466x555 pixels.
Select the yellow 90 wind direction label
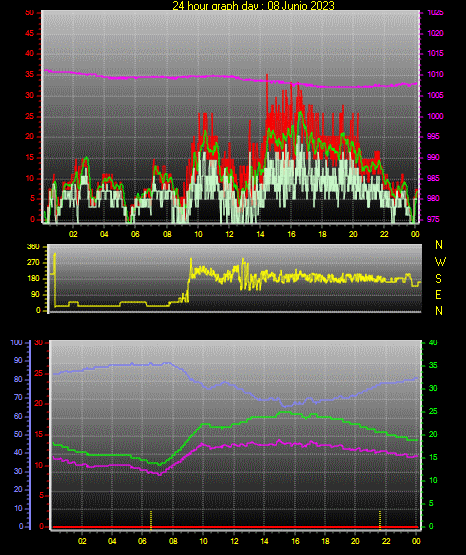(35, 294)
